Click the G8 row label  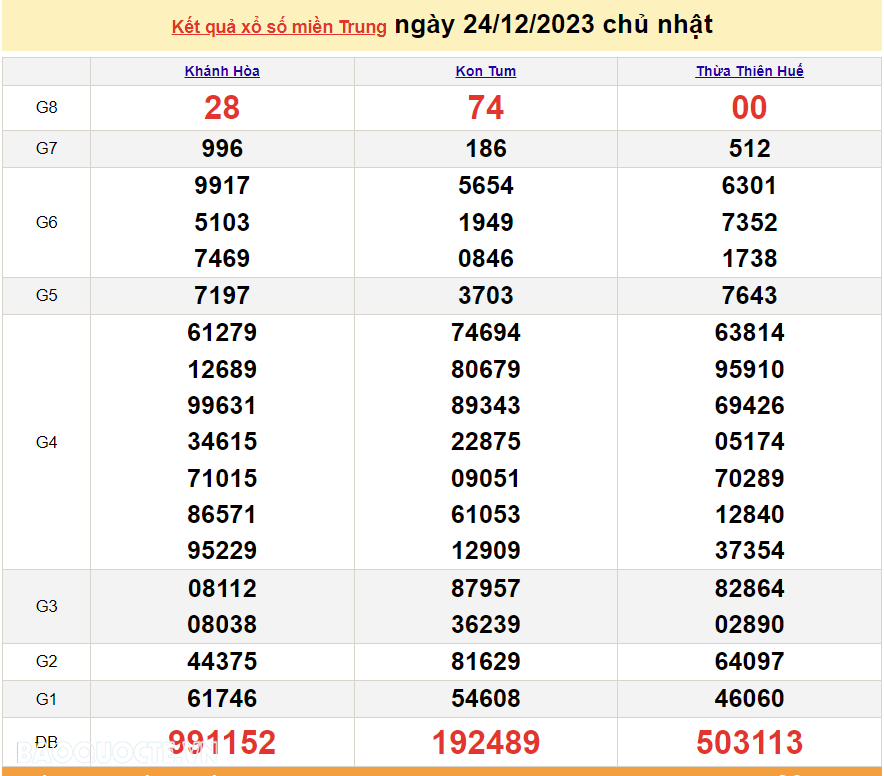click(x=47, y=108)
